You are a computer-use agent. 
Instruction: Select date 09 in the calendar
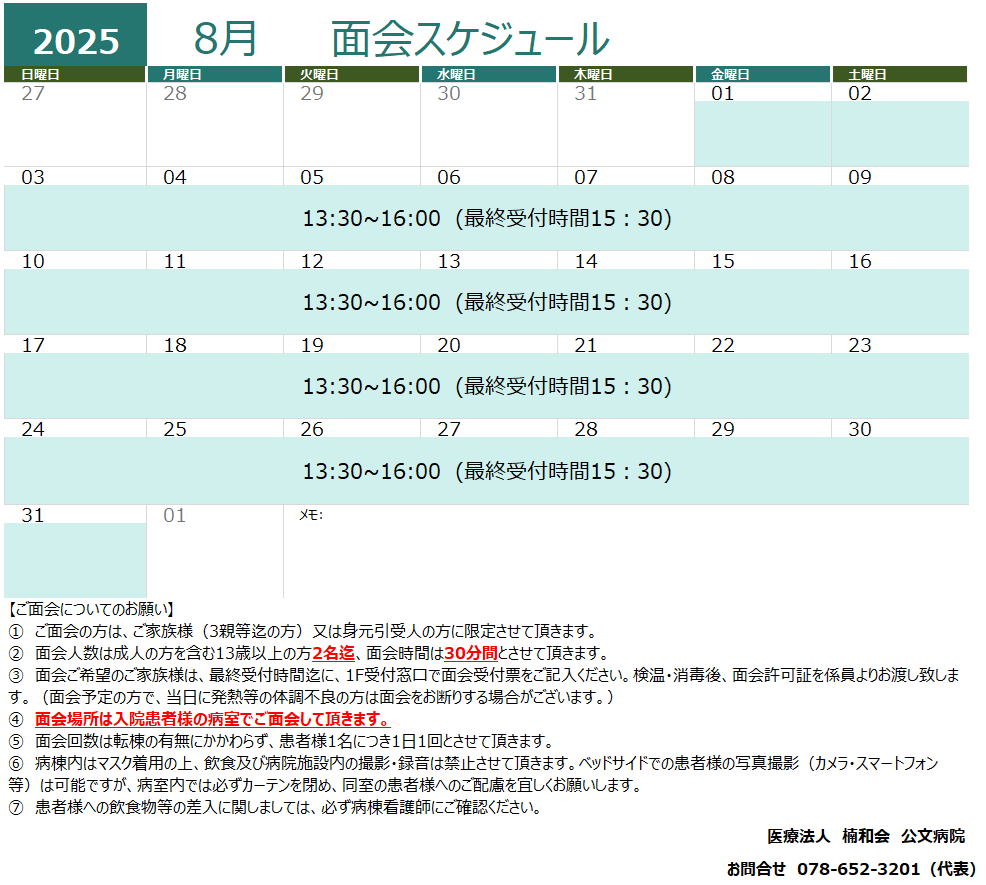[860, 177]
